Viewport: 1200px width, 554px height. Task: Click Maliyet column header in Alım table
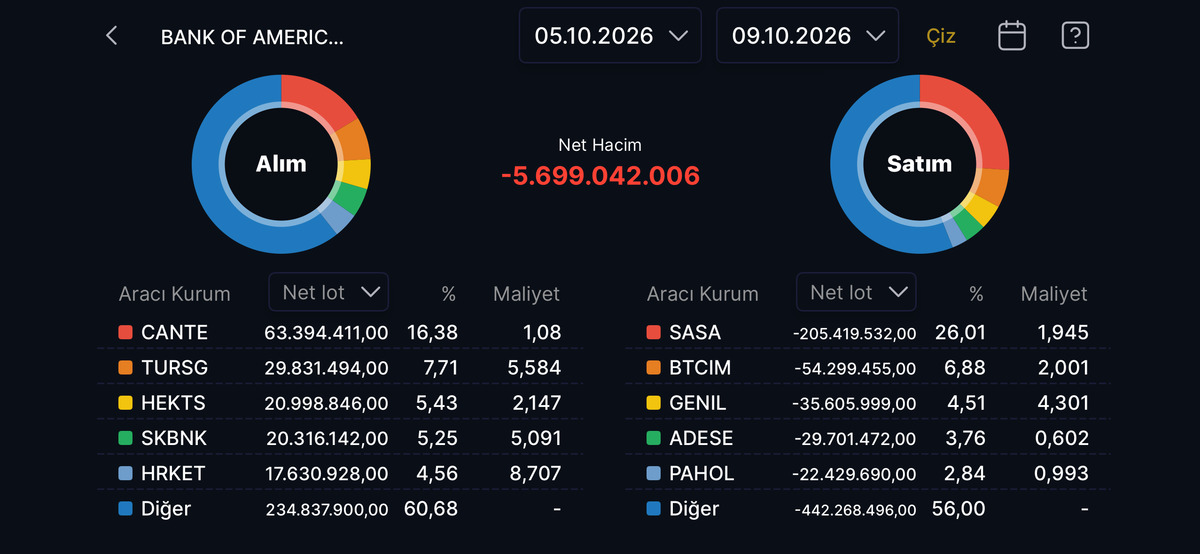point(526,294)
